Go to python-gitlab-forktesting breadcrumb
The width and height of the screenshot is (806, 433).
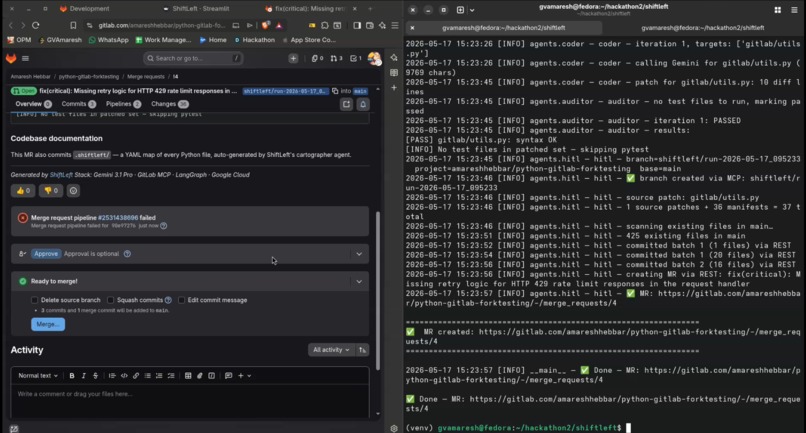[x=88, y=77]
